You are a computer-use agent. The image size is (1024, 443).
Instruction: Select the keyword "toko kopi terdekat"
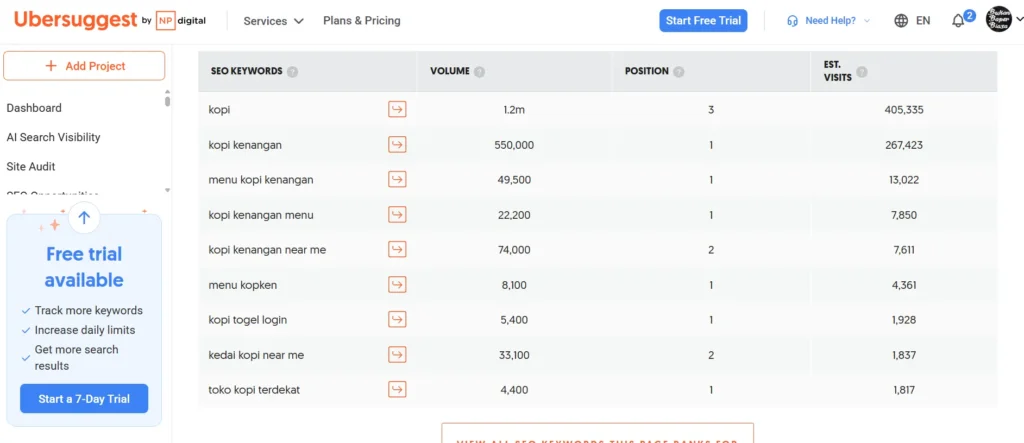[x=254, y=390]
